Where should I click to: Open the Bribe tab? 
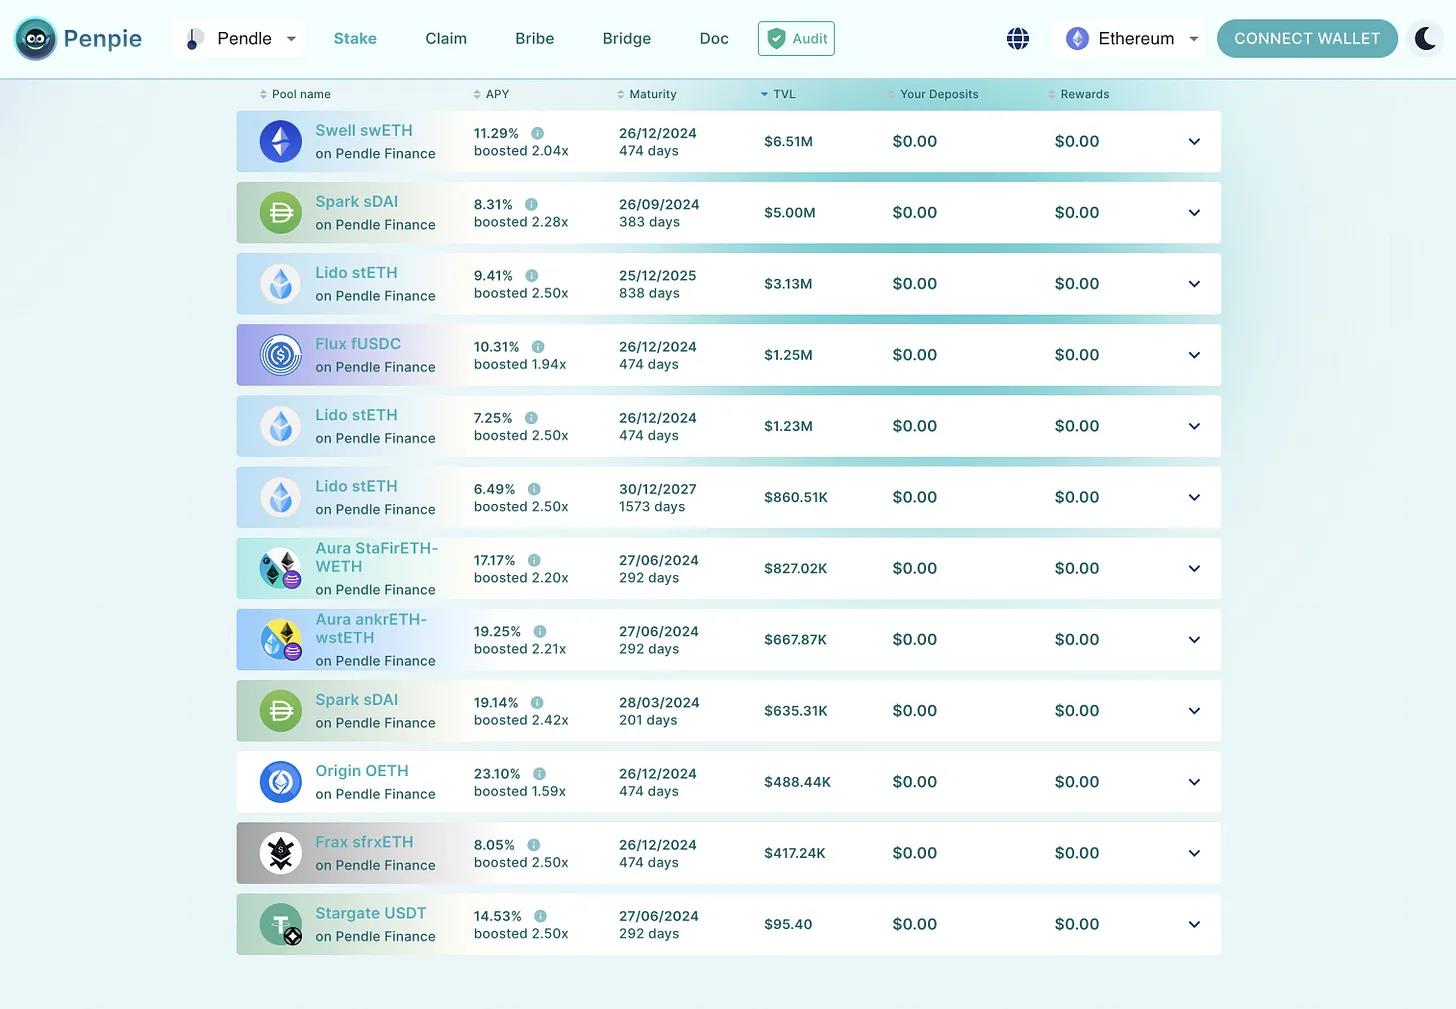coord(534,39)
